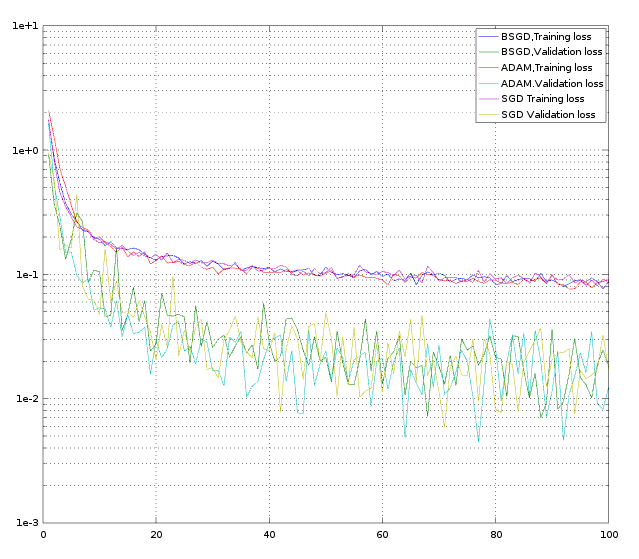Image resolution: width=639 pixels, height=559 pixels.
Task: Click the x-axis tick label 20
Action: (156, 535)
